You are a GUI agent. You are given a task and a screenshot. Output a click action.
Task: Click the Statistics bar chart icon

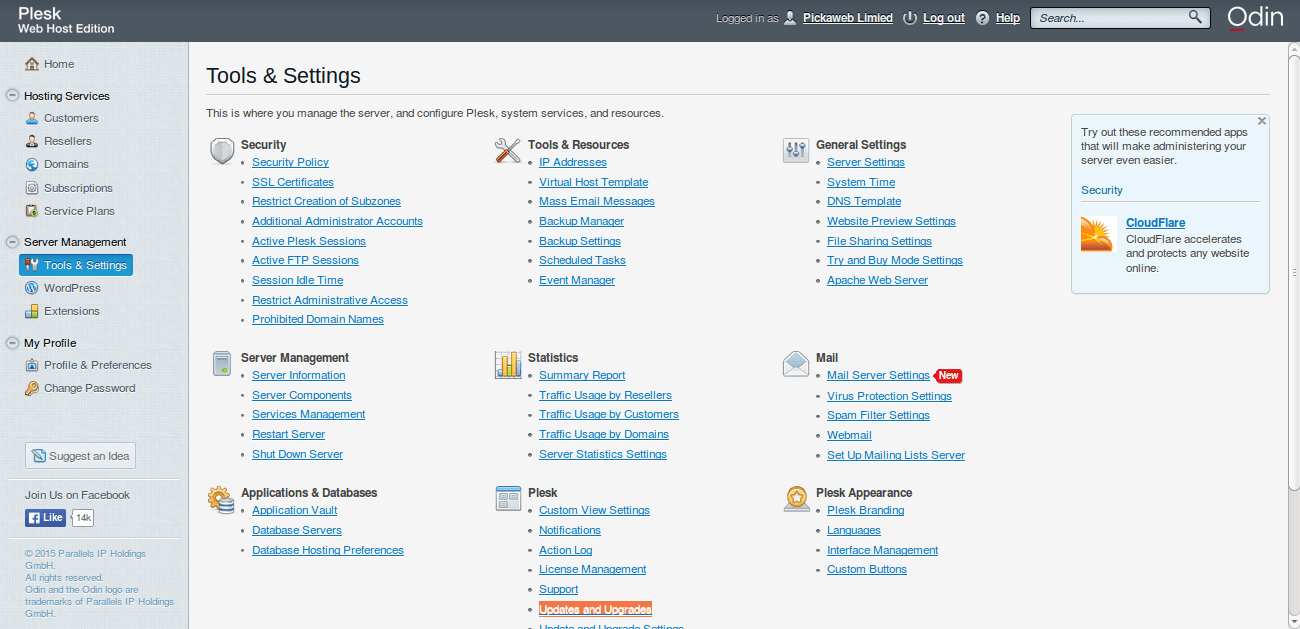[x=509, y=364]
